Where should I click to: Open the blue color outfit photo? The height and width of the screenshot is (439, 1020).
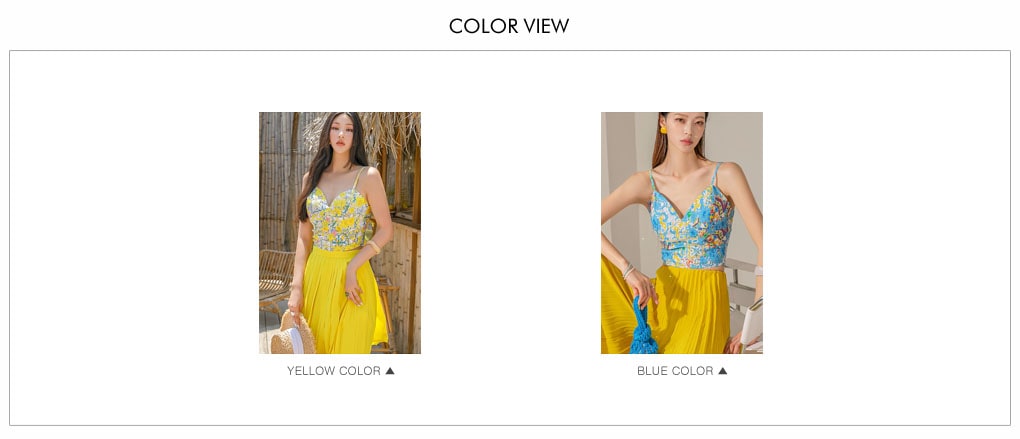click(682, 233)
